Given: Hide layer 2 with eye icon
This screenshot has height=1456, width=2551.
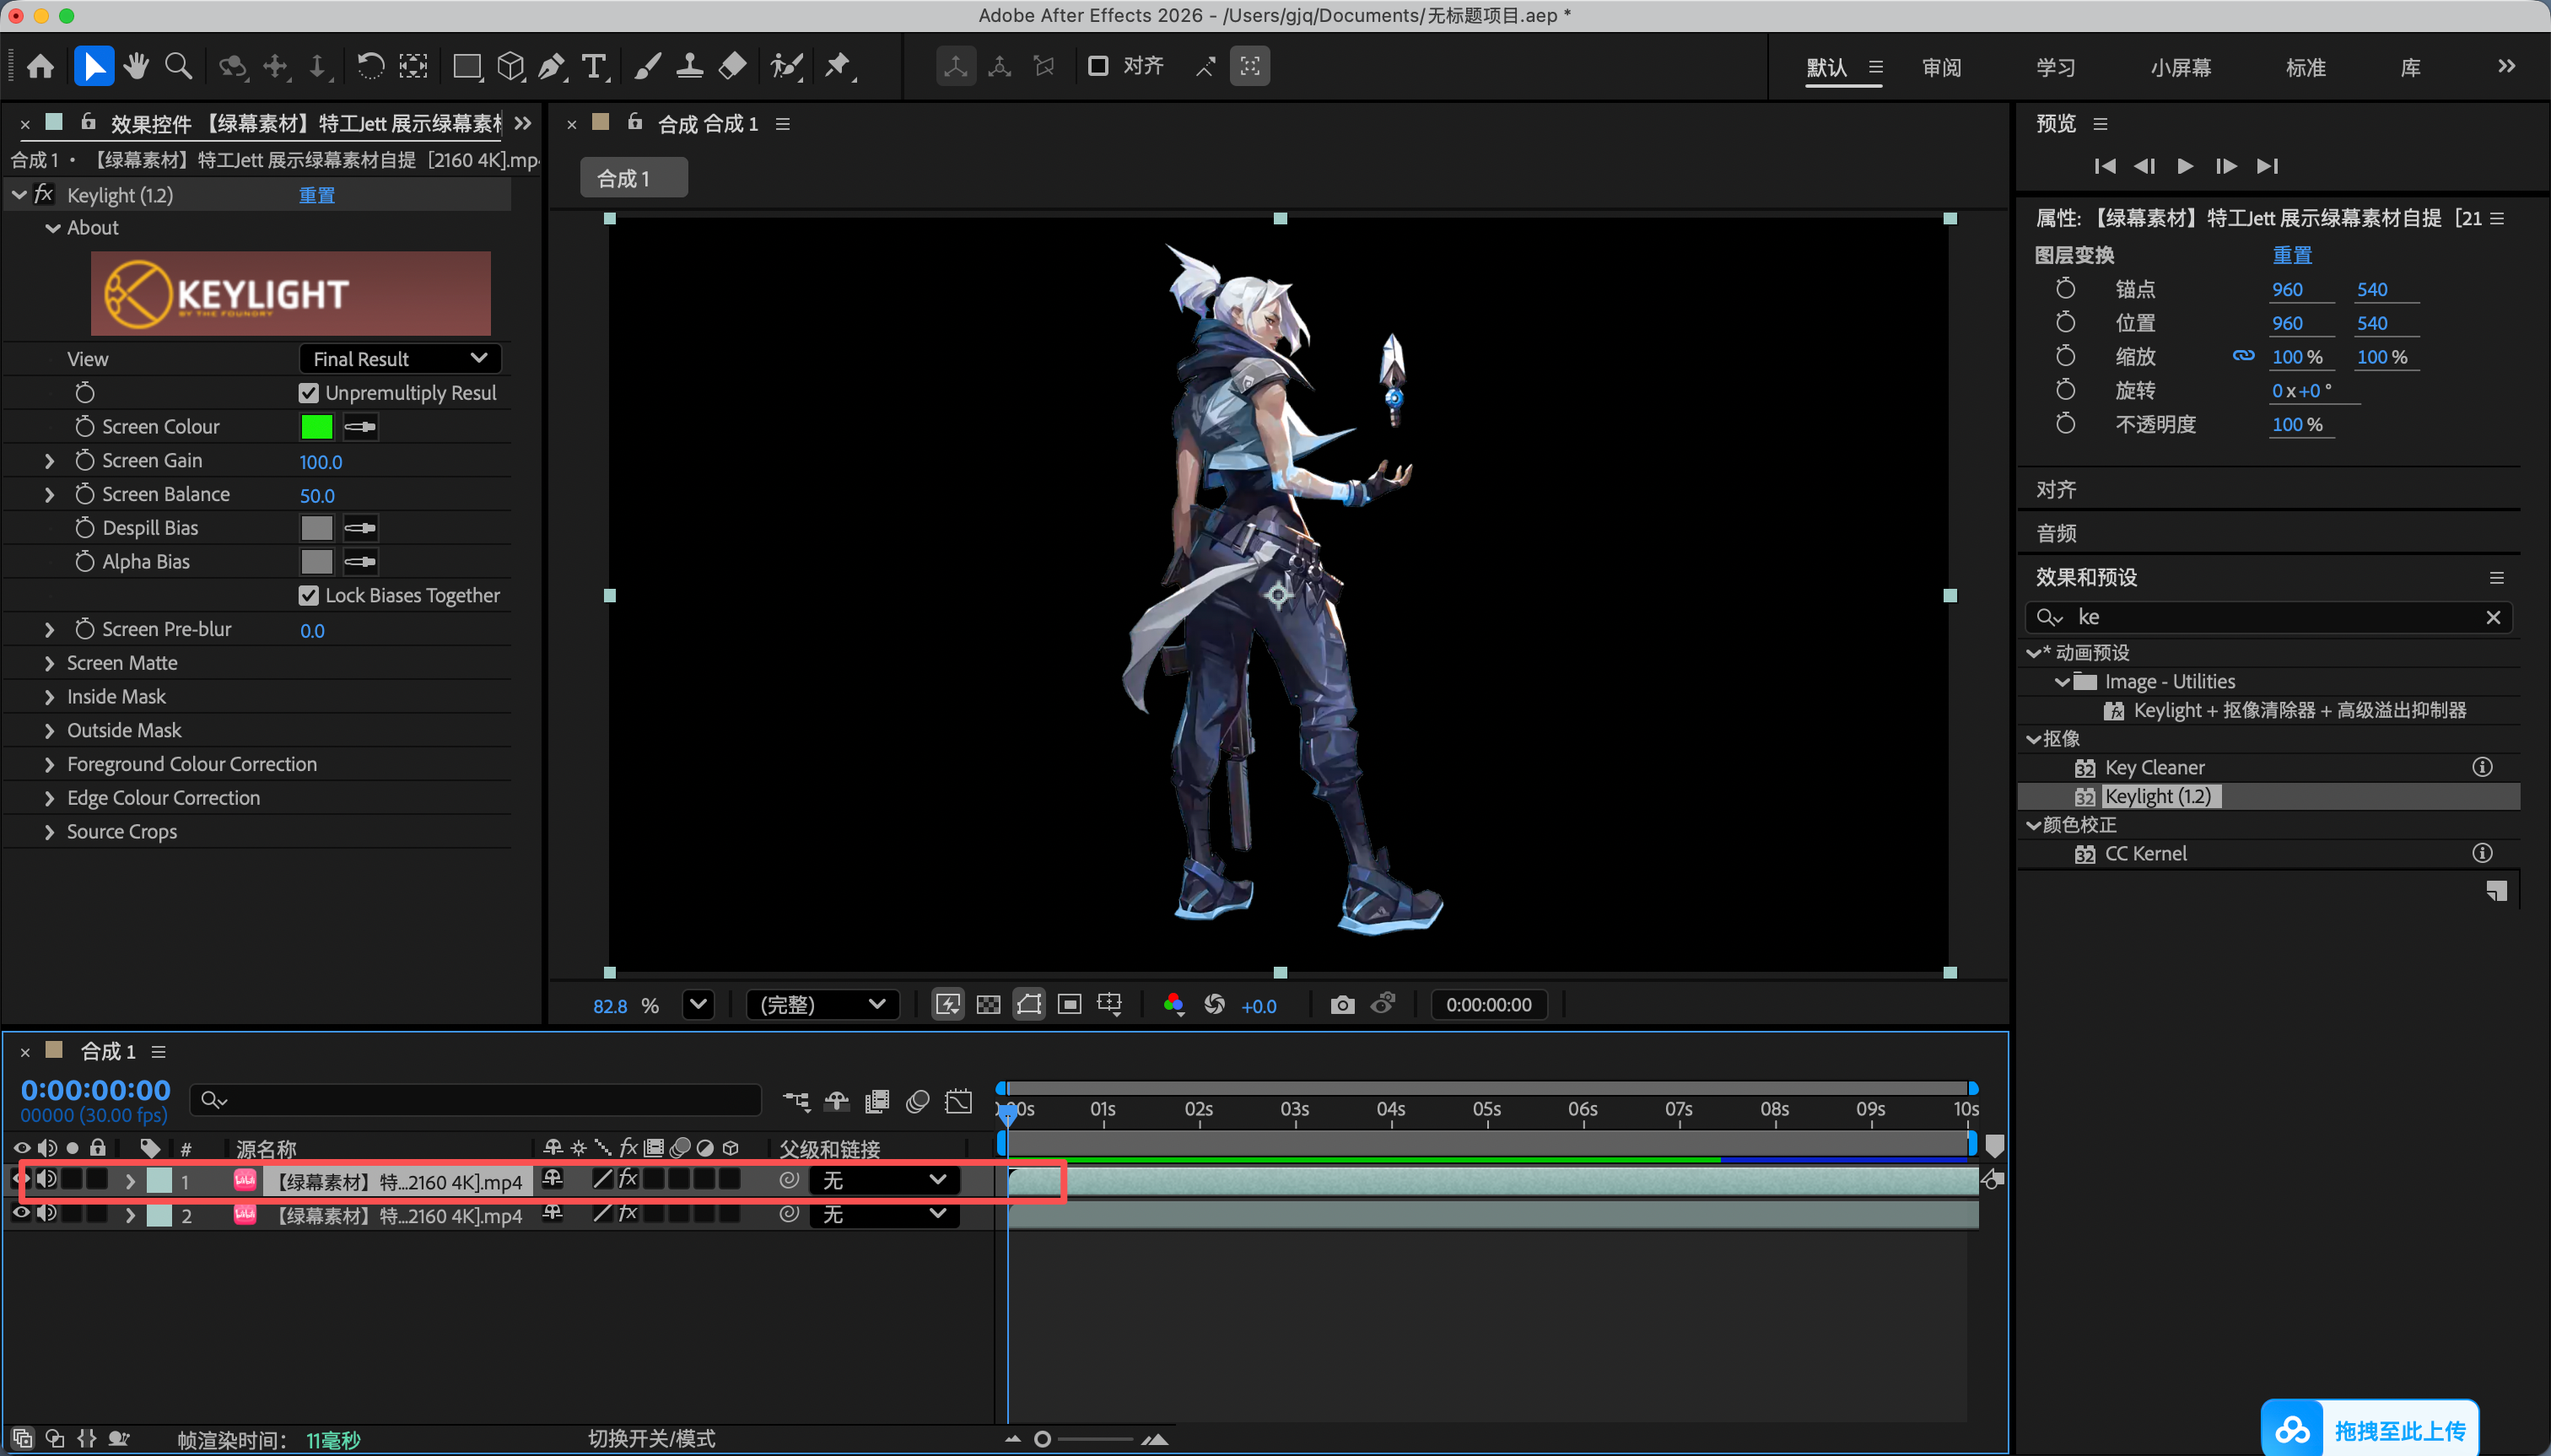Looking at the screenshot, I should click(x=20, y=1214).
